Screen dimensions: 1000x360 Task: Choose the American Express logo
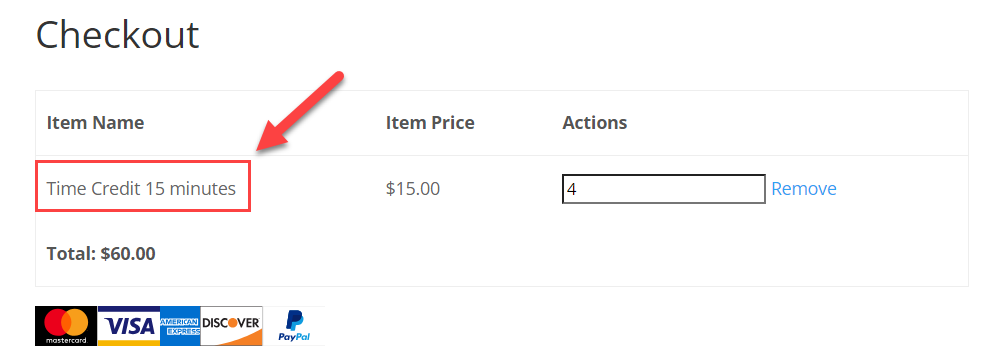coord(180,326)
